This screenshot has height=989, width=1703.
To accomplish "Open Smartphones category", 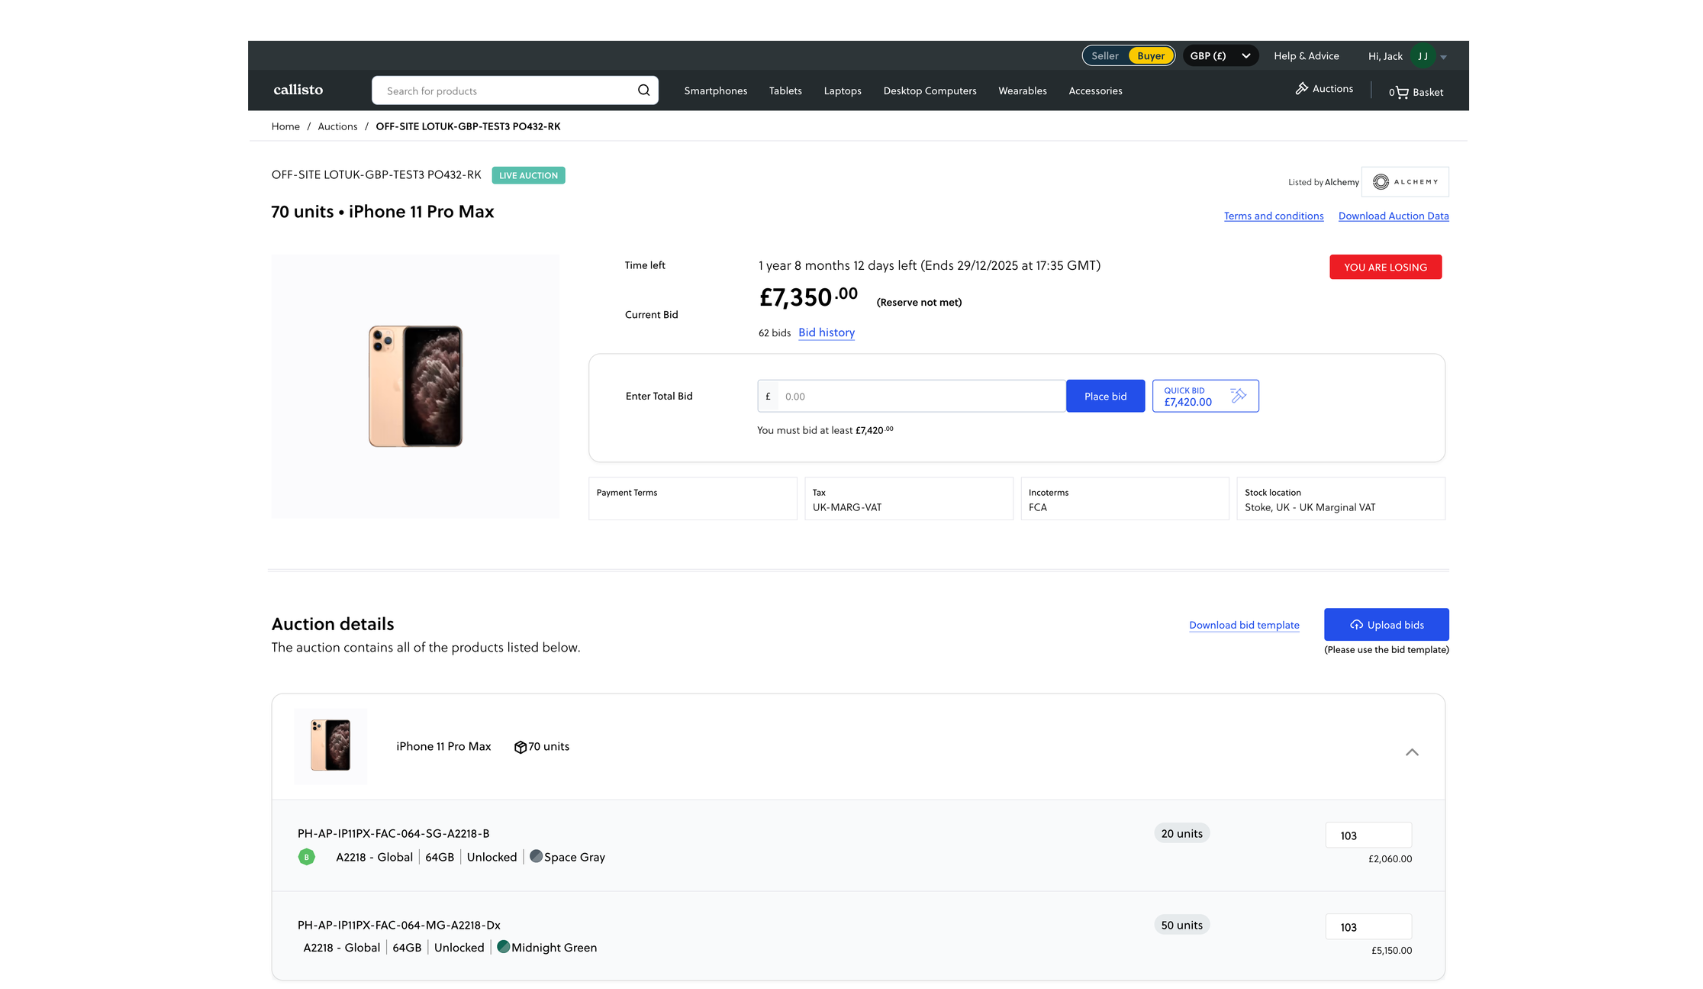I will [x=715, y=91].
